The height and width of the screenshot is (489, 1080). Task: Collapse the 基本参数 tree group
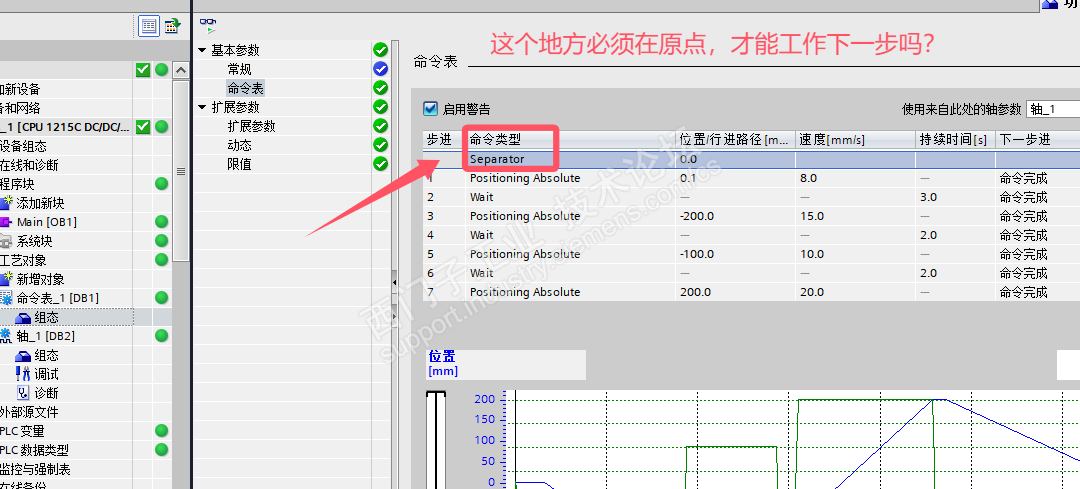tap(202, 50)
